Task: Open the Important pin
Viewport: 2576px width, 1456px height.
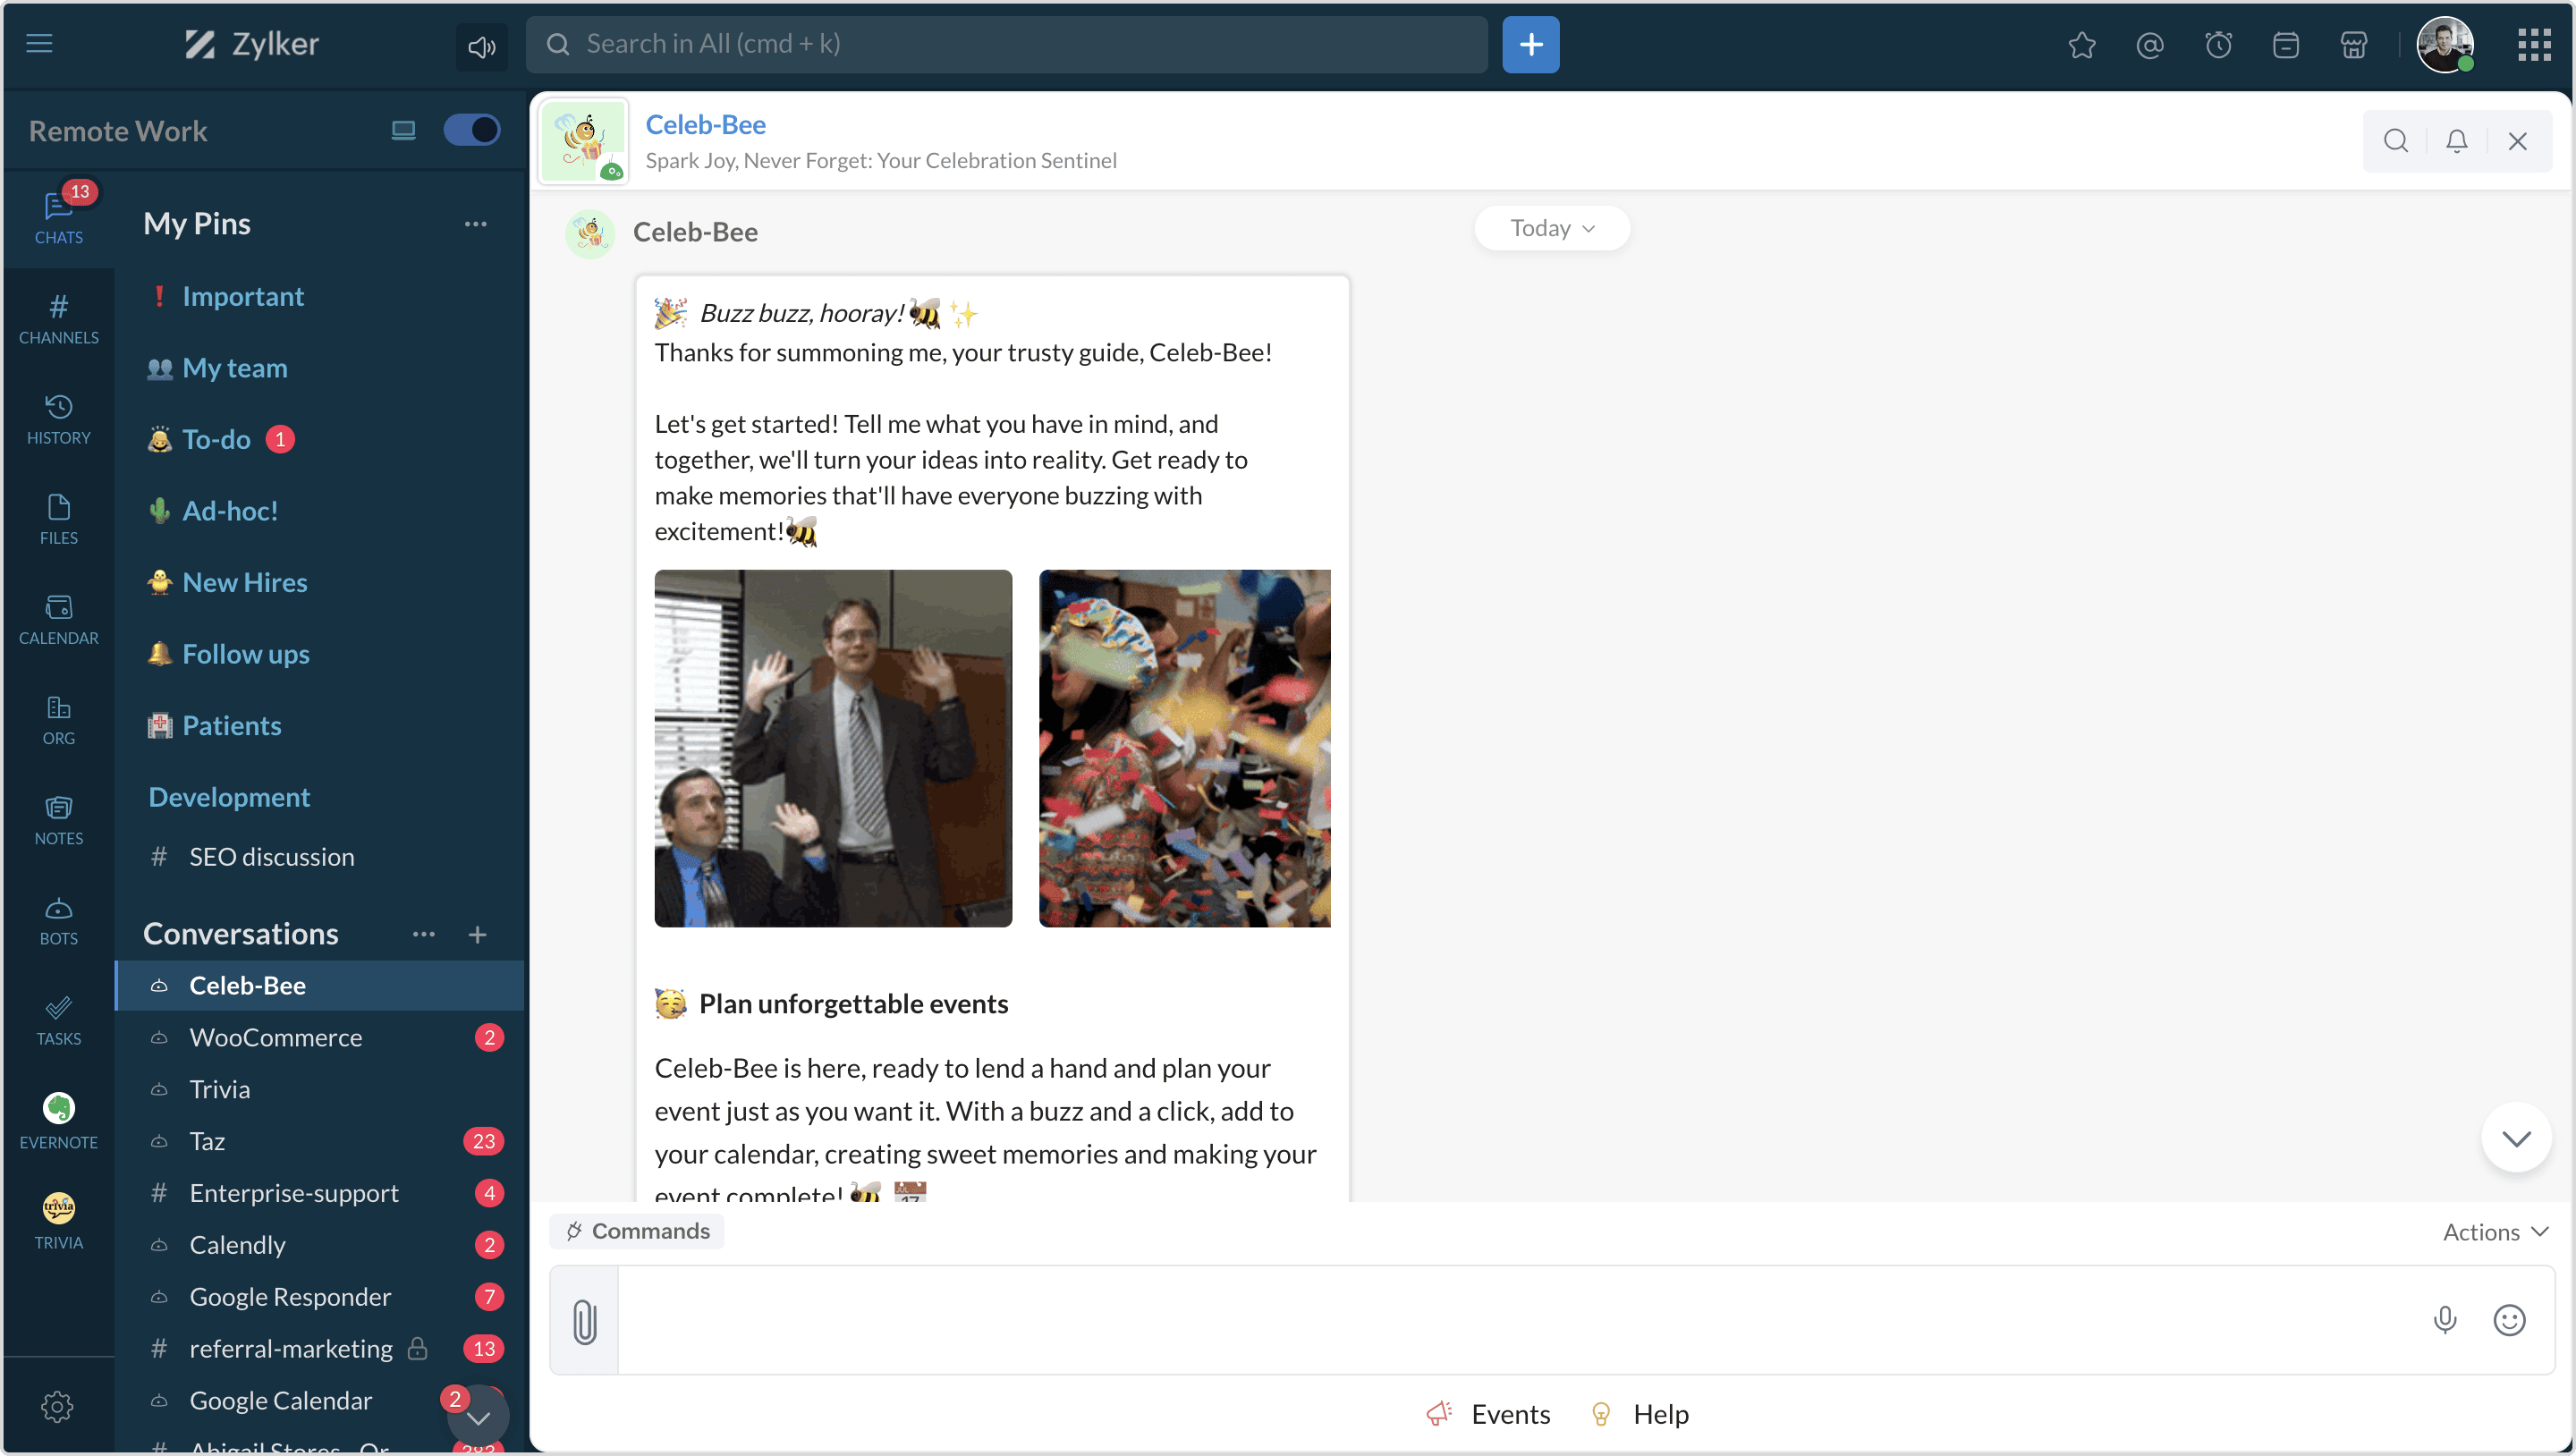Action: pos(243,296)
